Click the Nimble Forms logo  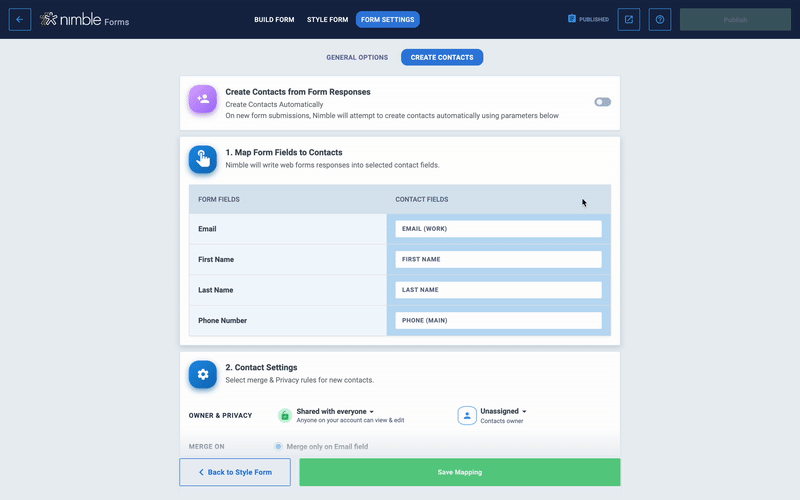tap(85, 20)
